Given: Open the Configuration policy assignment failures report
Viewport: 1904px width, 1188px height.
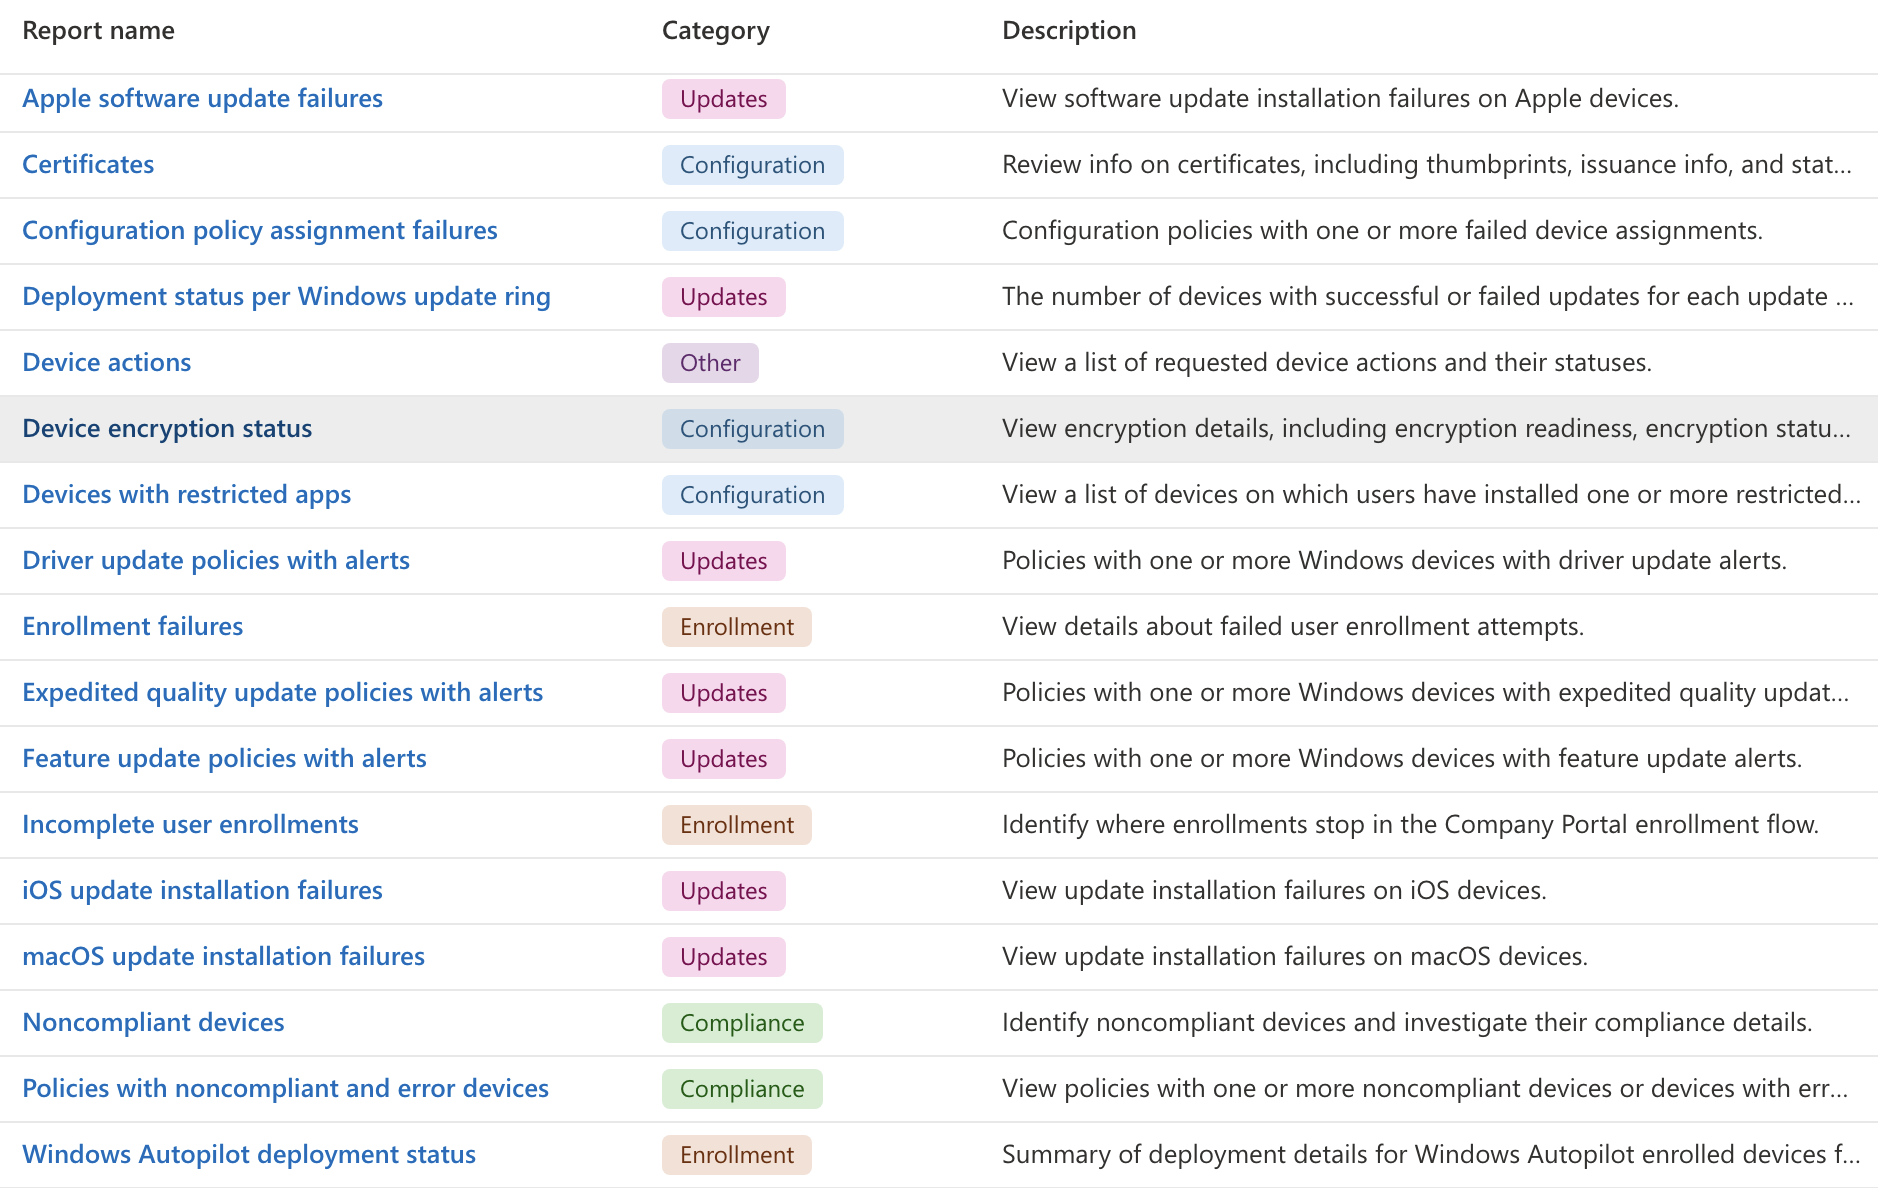Looking at the screenshot, I should click(260, 230).
